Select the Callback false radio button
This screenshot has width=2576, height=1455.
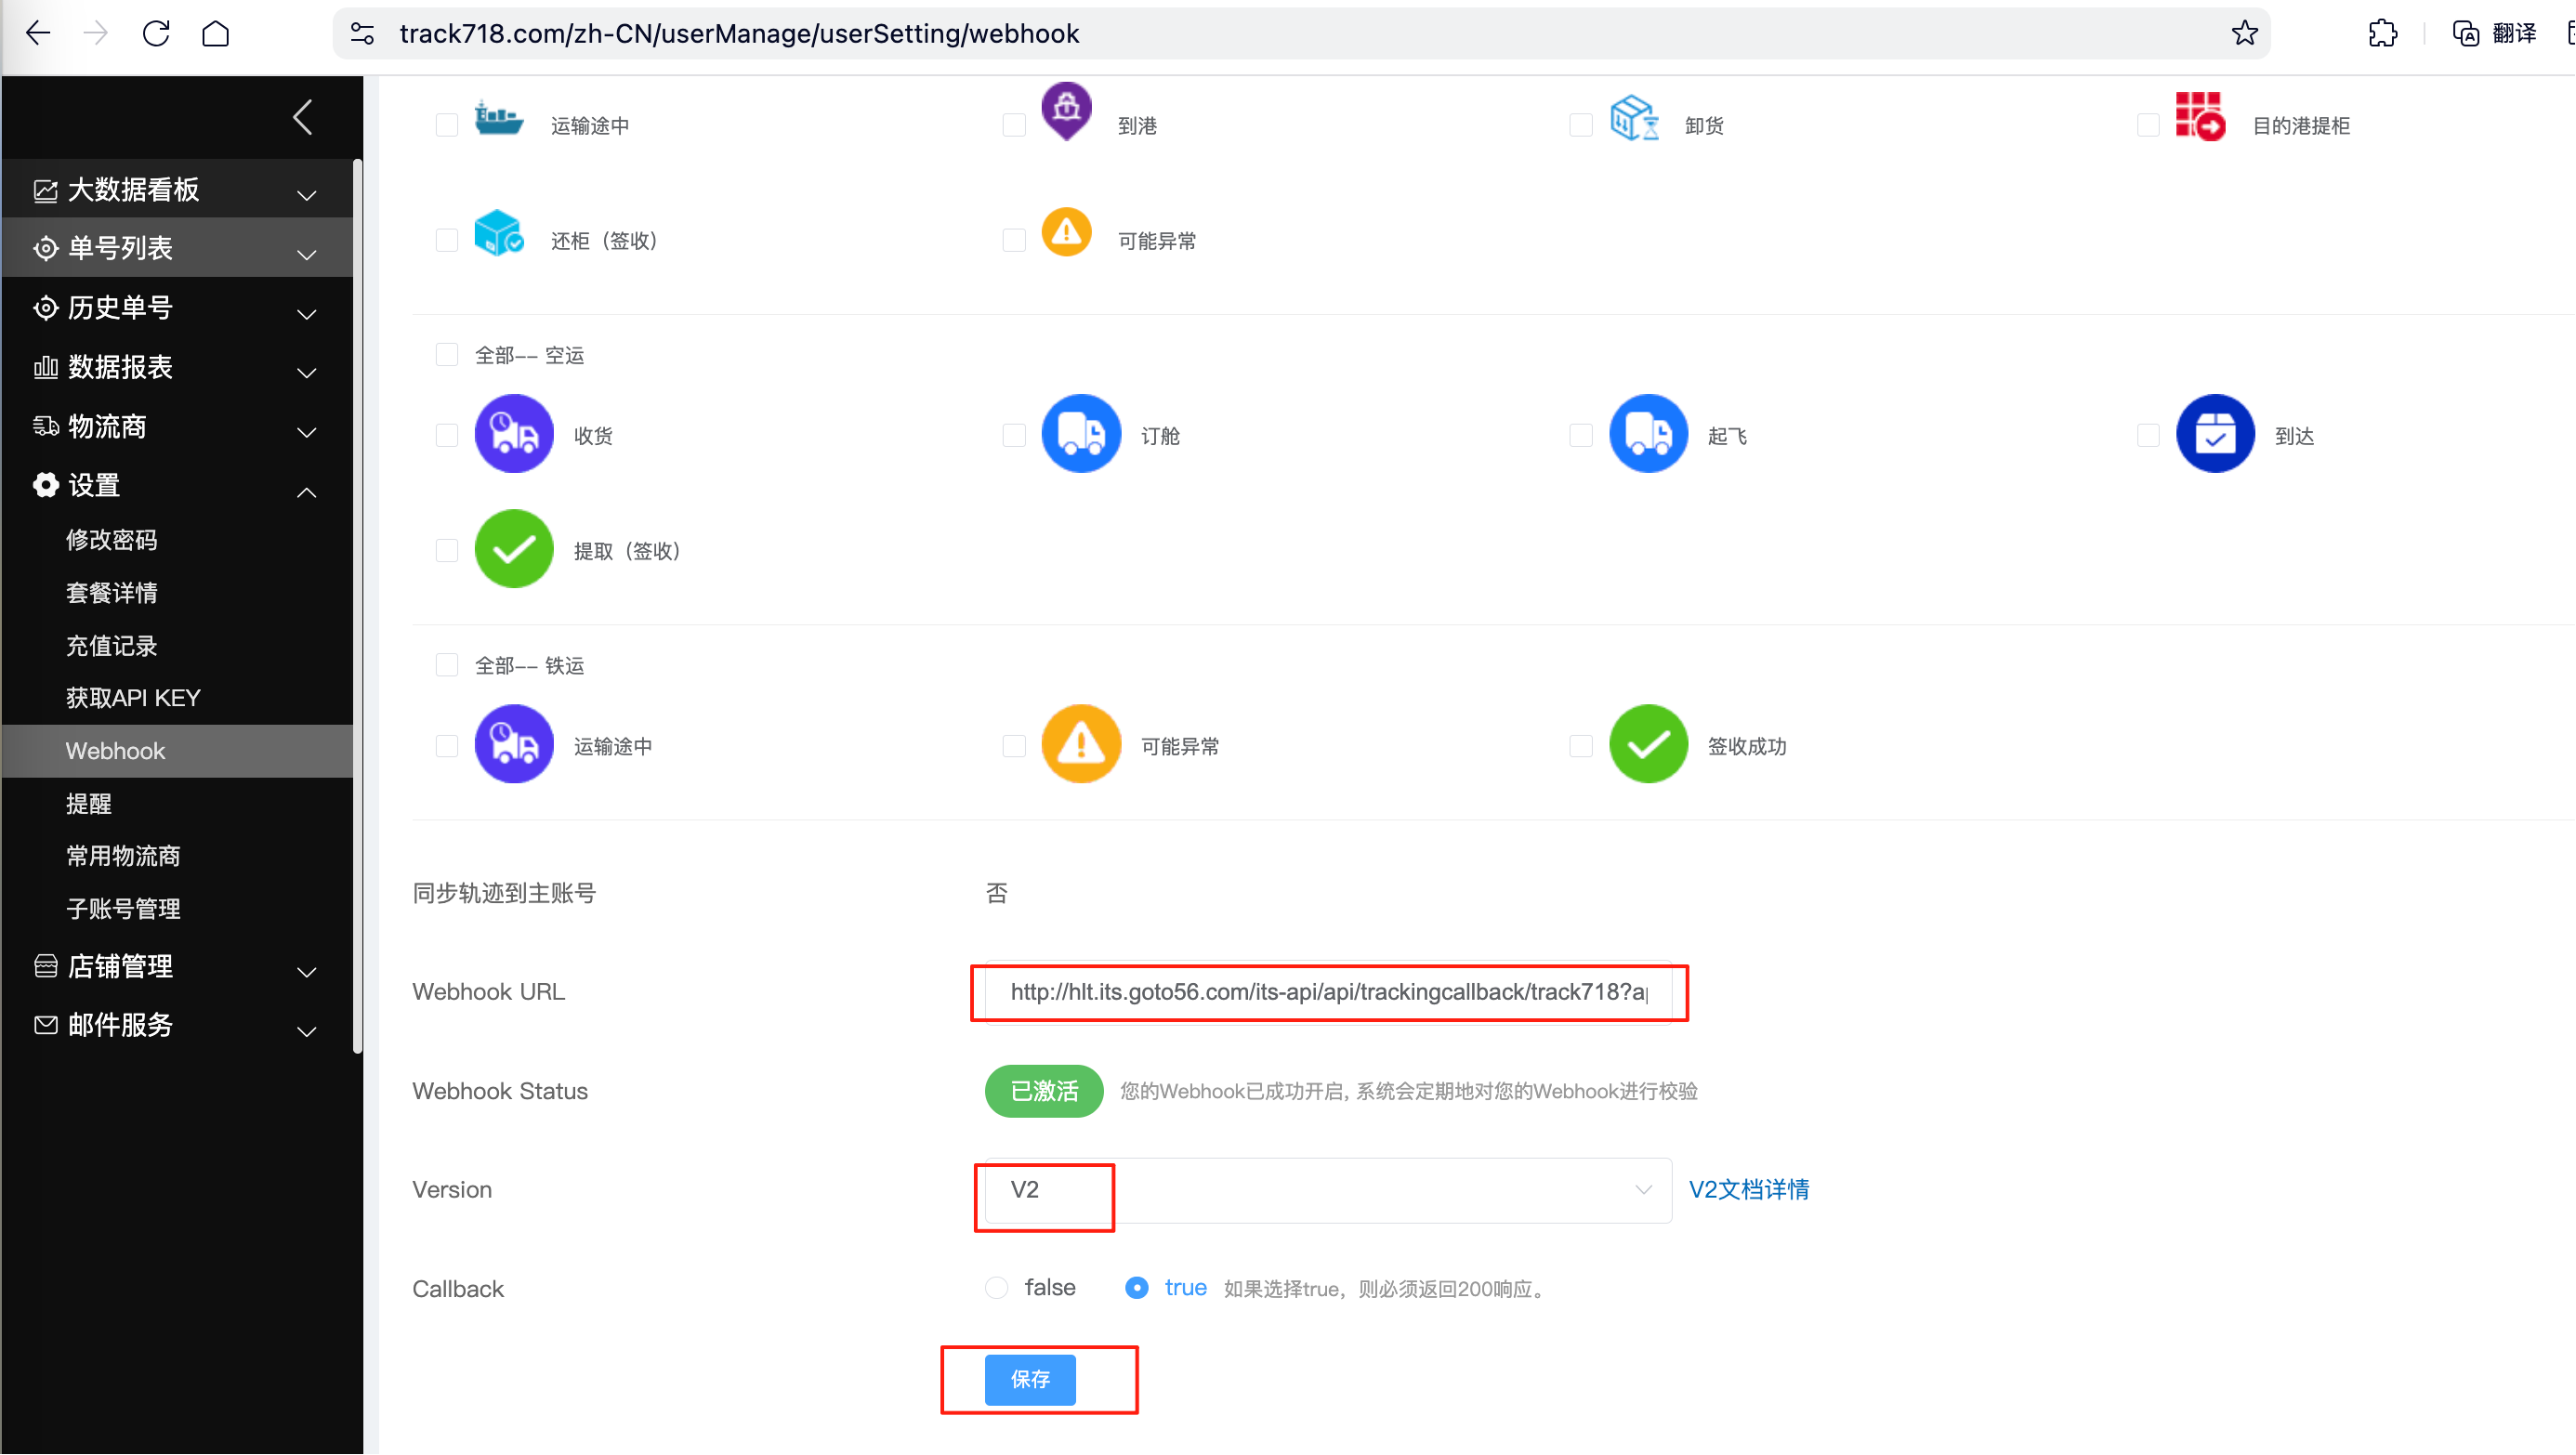[996, 1288]
